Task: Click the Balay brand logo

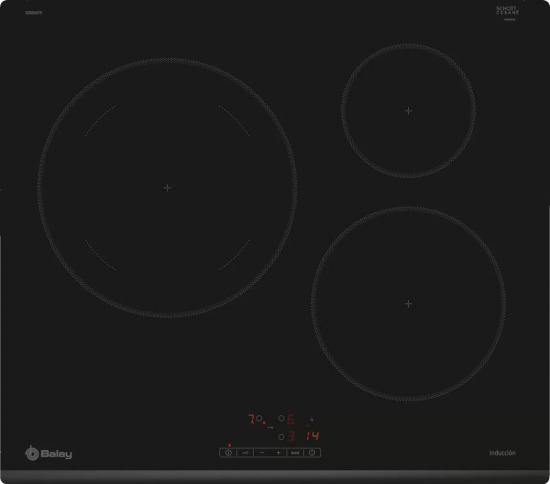Action: click(x=48, y=453)
